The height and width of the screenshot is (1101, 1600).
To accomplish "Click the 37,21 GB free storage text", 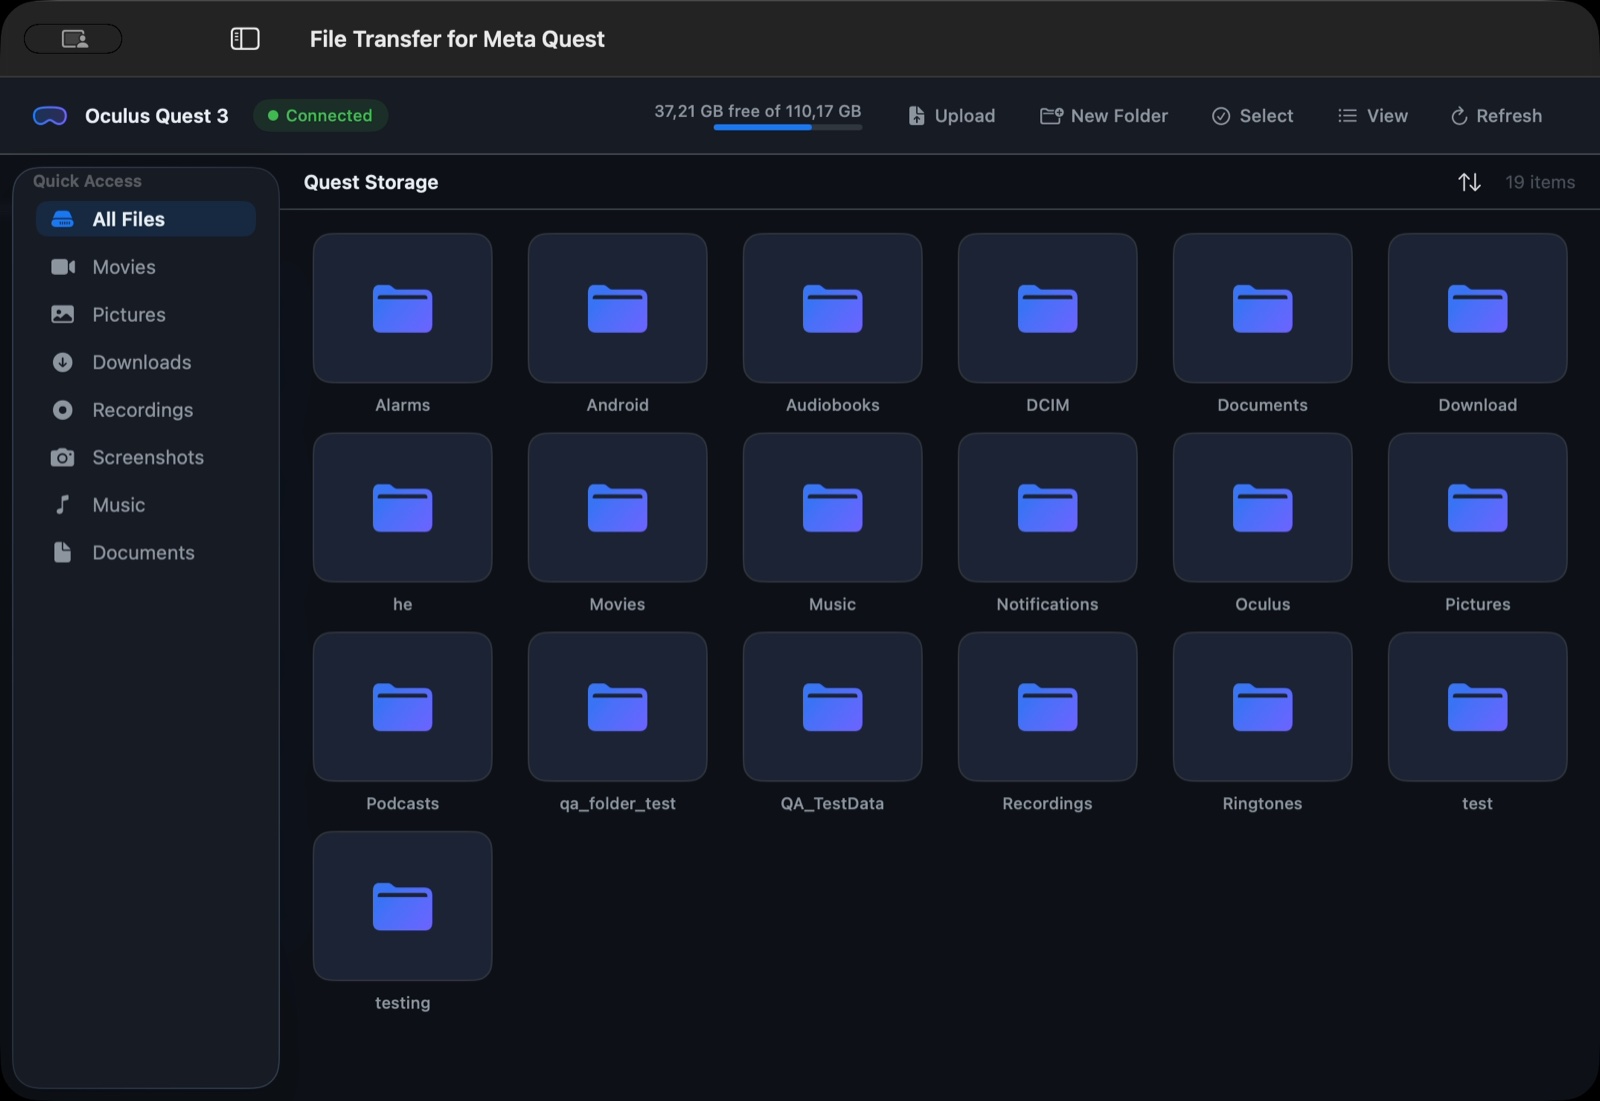I will pos(757,111).
